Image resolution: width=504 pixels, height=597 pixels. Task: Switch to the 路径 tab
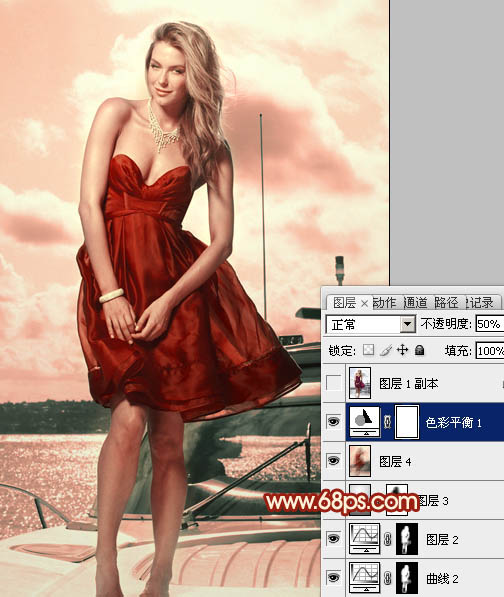446,303
